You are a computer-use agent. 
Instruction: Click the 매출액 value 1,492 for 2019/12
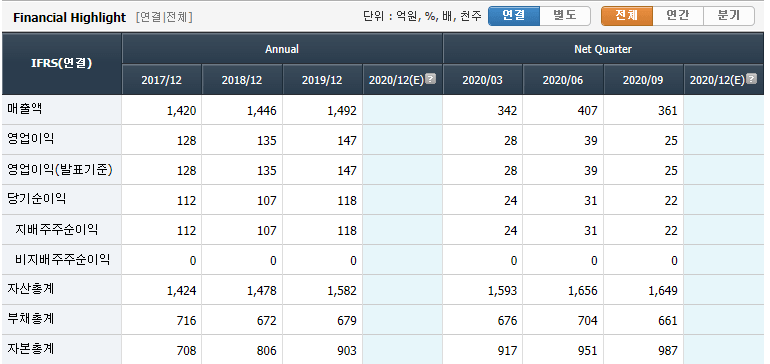342,111
